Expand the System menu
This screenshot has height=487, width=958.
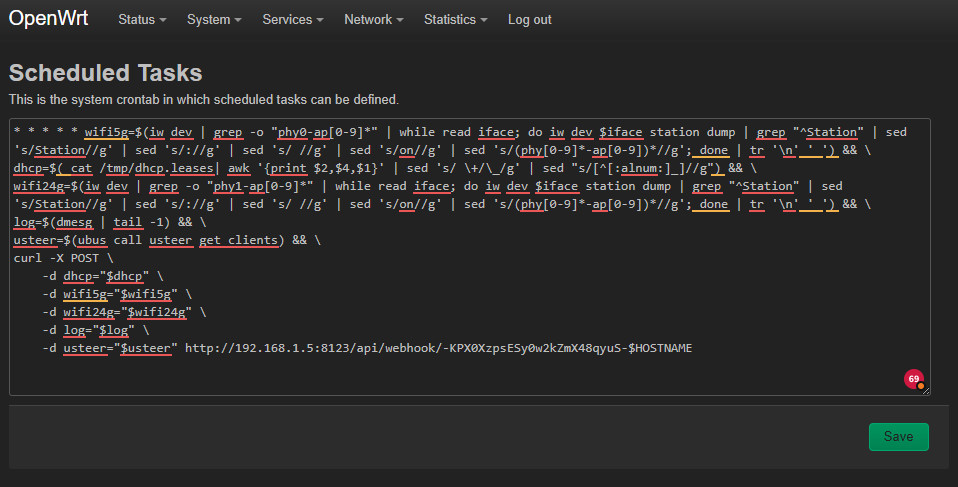(x=214, y=20)
